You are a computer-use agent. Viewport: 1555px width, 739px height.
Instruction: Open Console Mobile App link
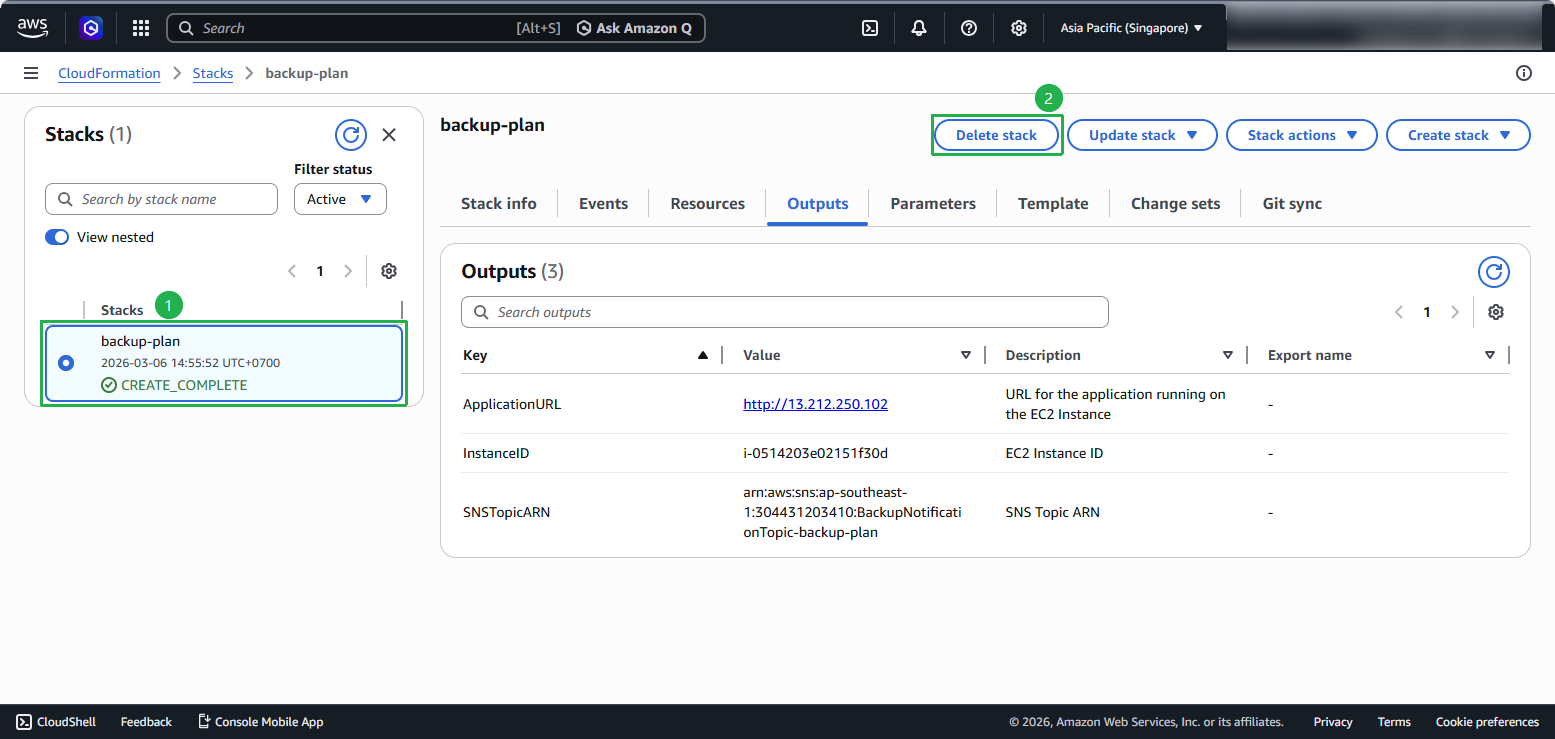(260, 722)
